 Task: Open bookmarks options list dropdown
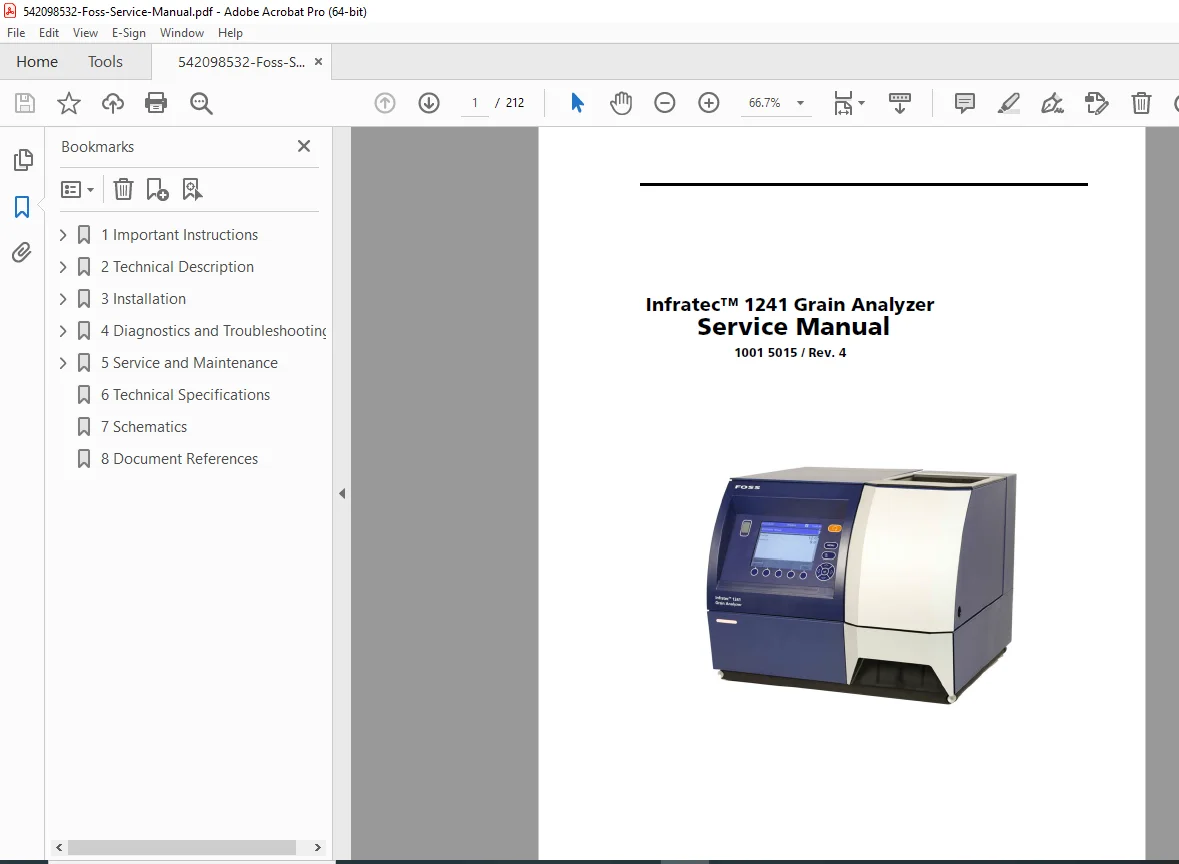[77, 189]
